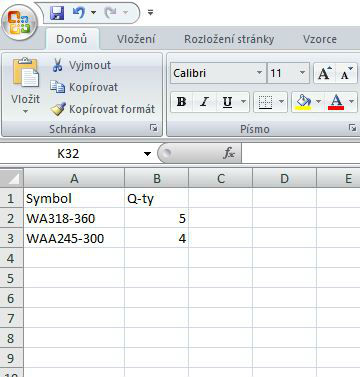Toggle underline formatting
The image size is (360, 377).
pyautogui.click(x=227, y=102)
